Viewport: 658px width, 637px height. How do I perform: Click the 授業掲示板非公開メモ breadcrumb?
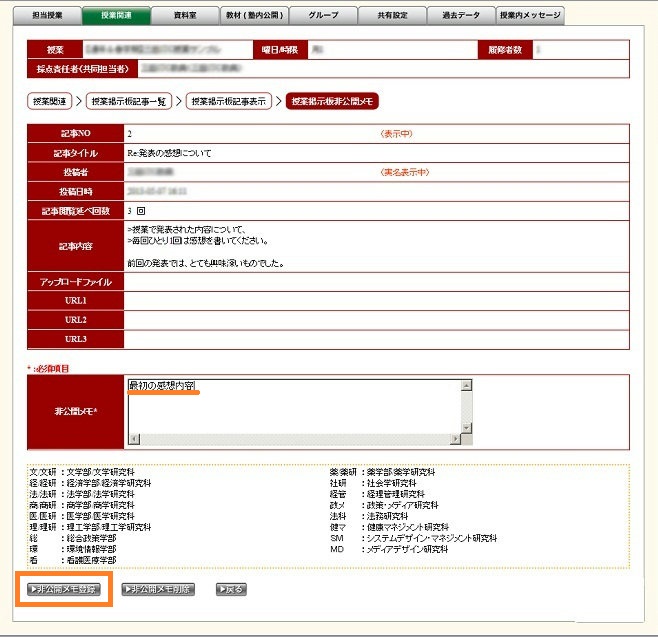pyautogui.click(x=332, y=101)
